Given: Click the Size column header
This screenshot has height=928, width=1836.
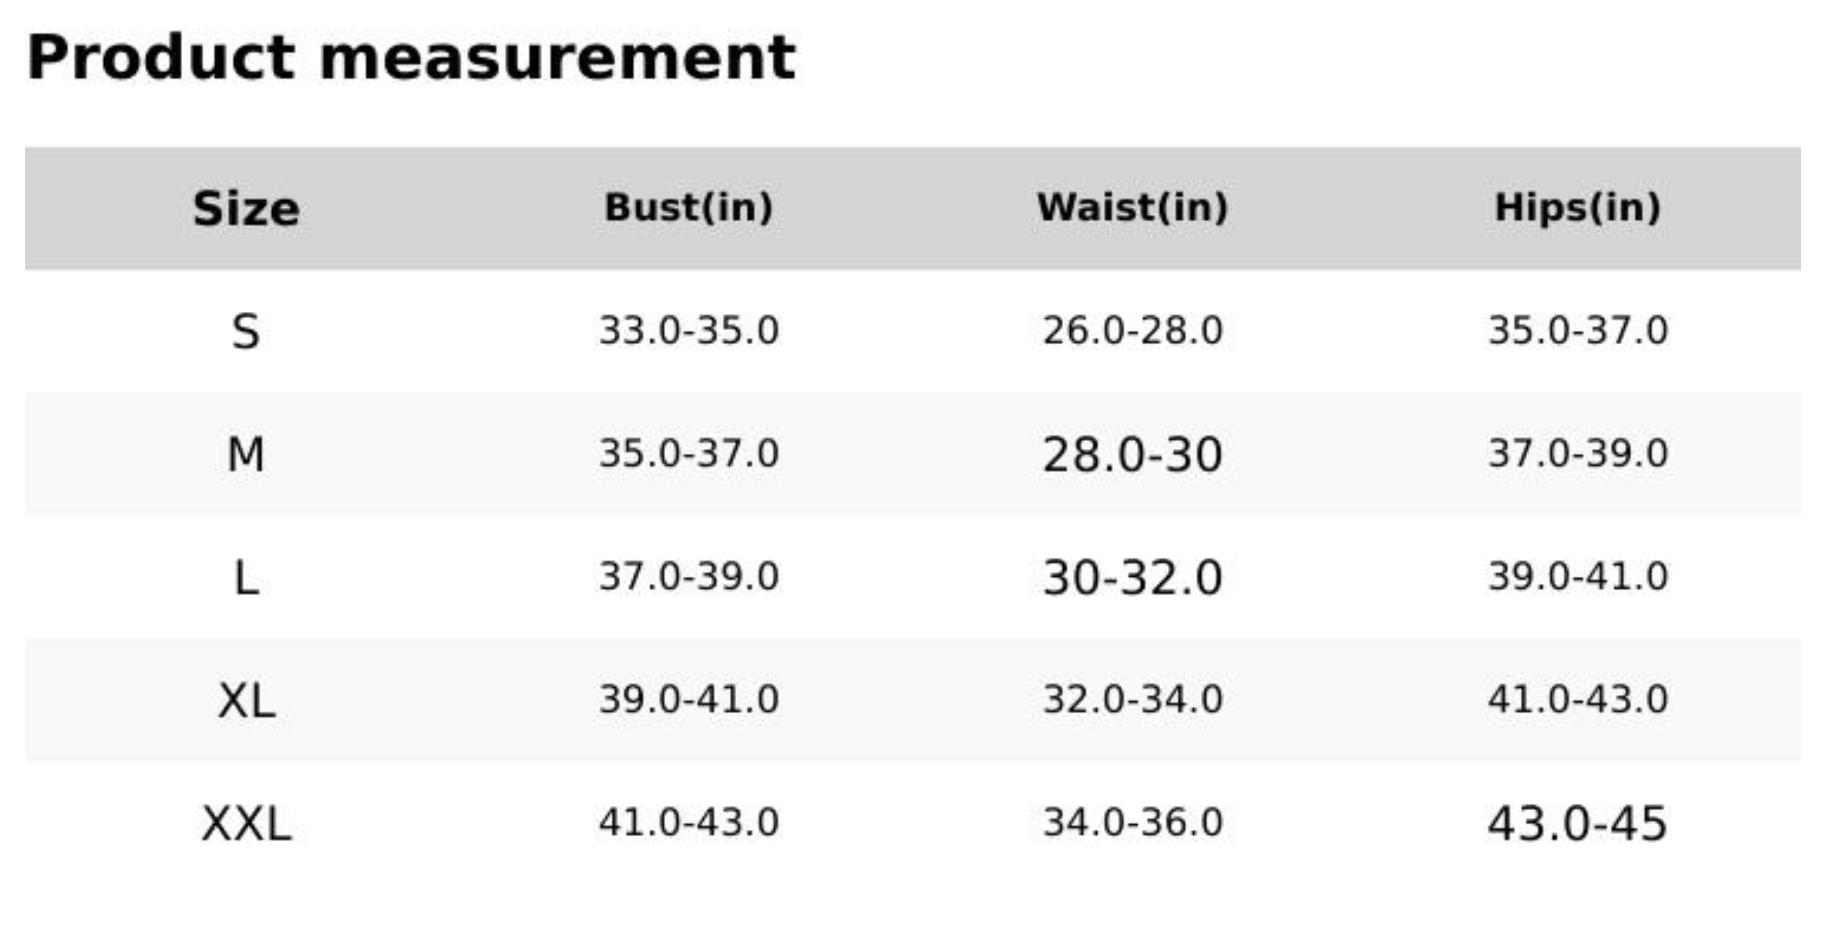Looking at the screenshot, I should tap(246, 208).
